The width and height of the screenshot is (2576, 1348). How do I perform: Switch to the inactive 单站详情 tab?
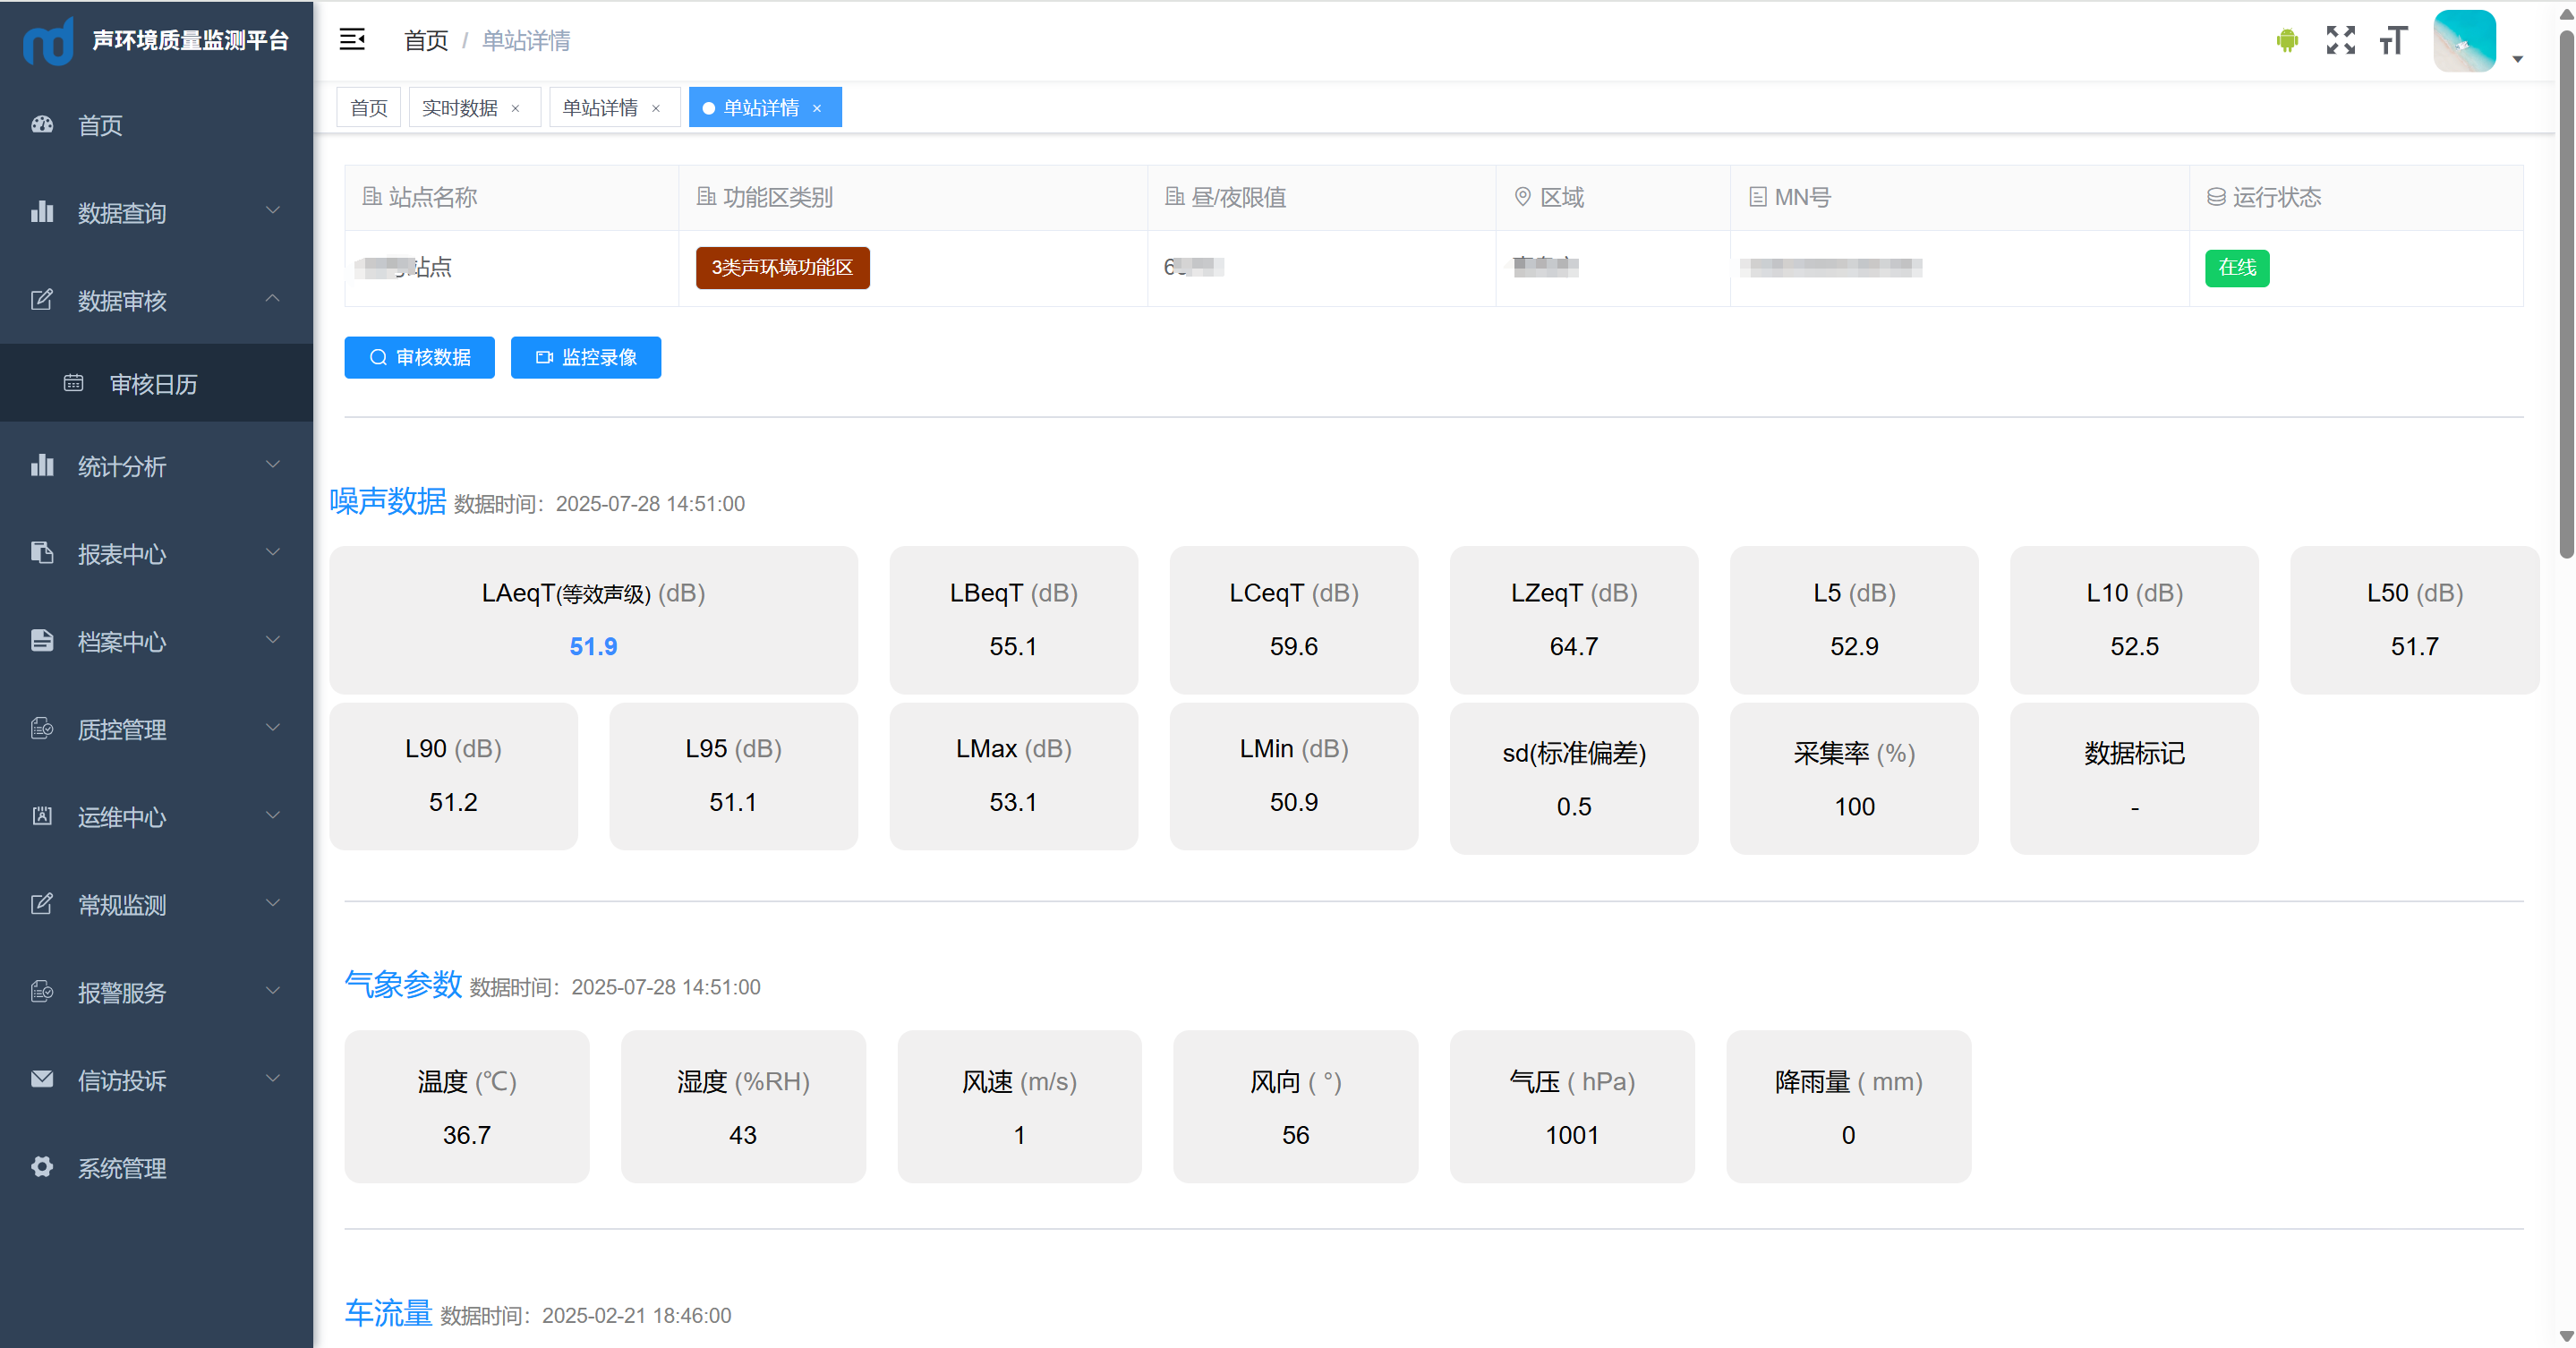click(x=600, y=108)
